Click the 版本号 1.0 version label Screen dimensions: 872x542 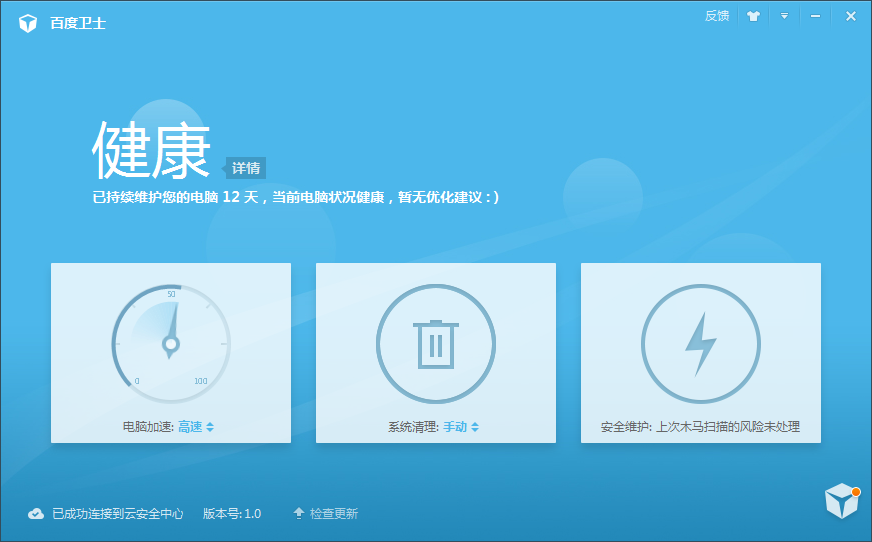point(232,513)
